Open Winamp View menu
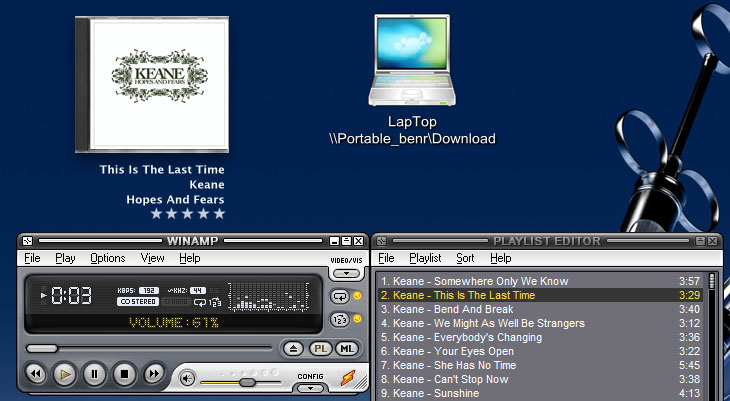This screenshot has width=730, height=401. pyautogui.click(x=152, y=258)
